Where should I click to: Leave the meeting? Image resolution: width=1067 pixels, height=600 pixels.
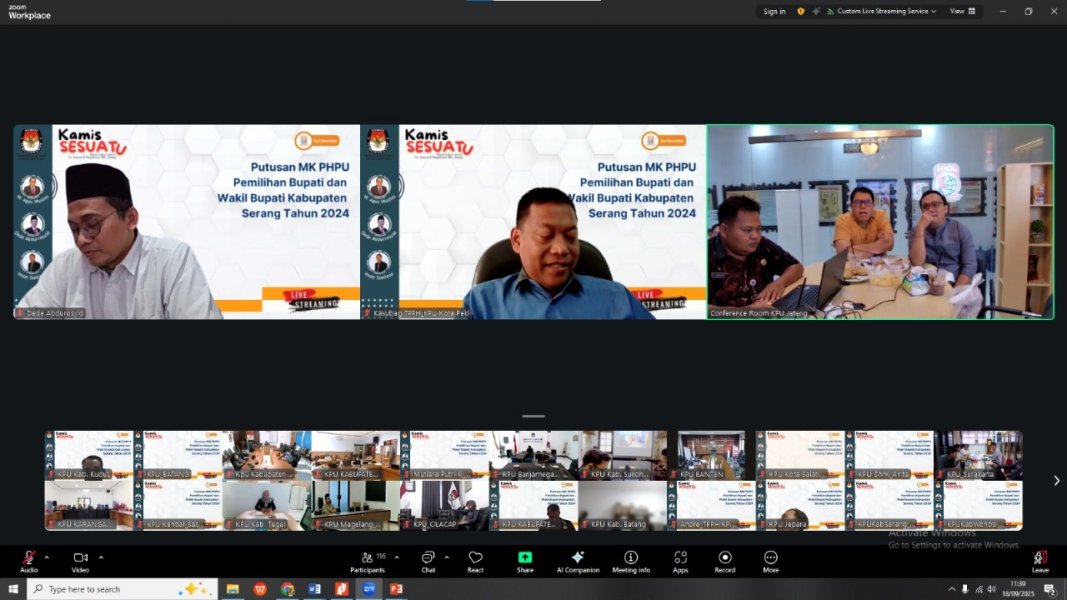coord(1040,559)
